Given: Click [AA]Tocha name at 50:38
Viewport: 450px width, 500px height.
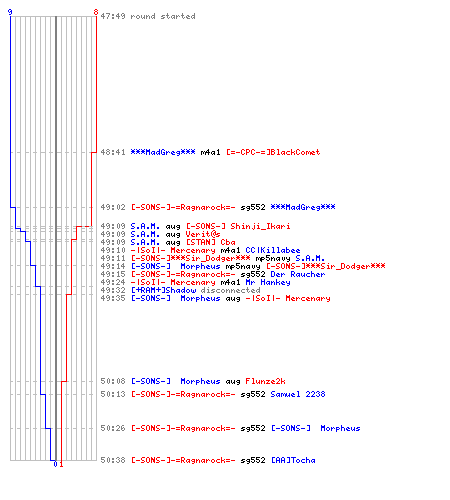Looking at the screenshot, I should tap(293, 460).
